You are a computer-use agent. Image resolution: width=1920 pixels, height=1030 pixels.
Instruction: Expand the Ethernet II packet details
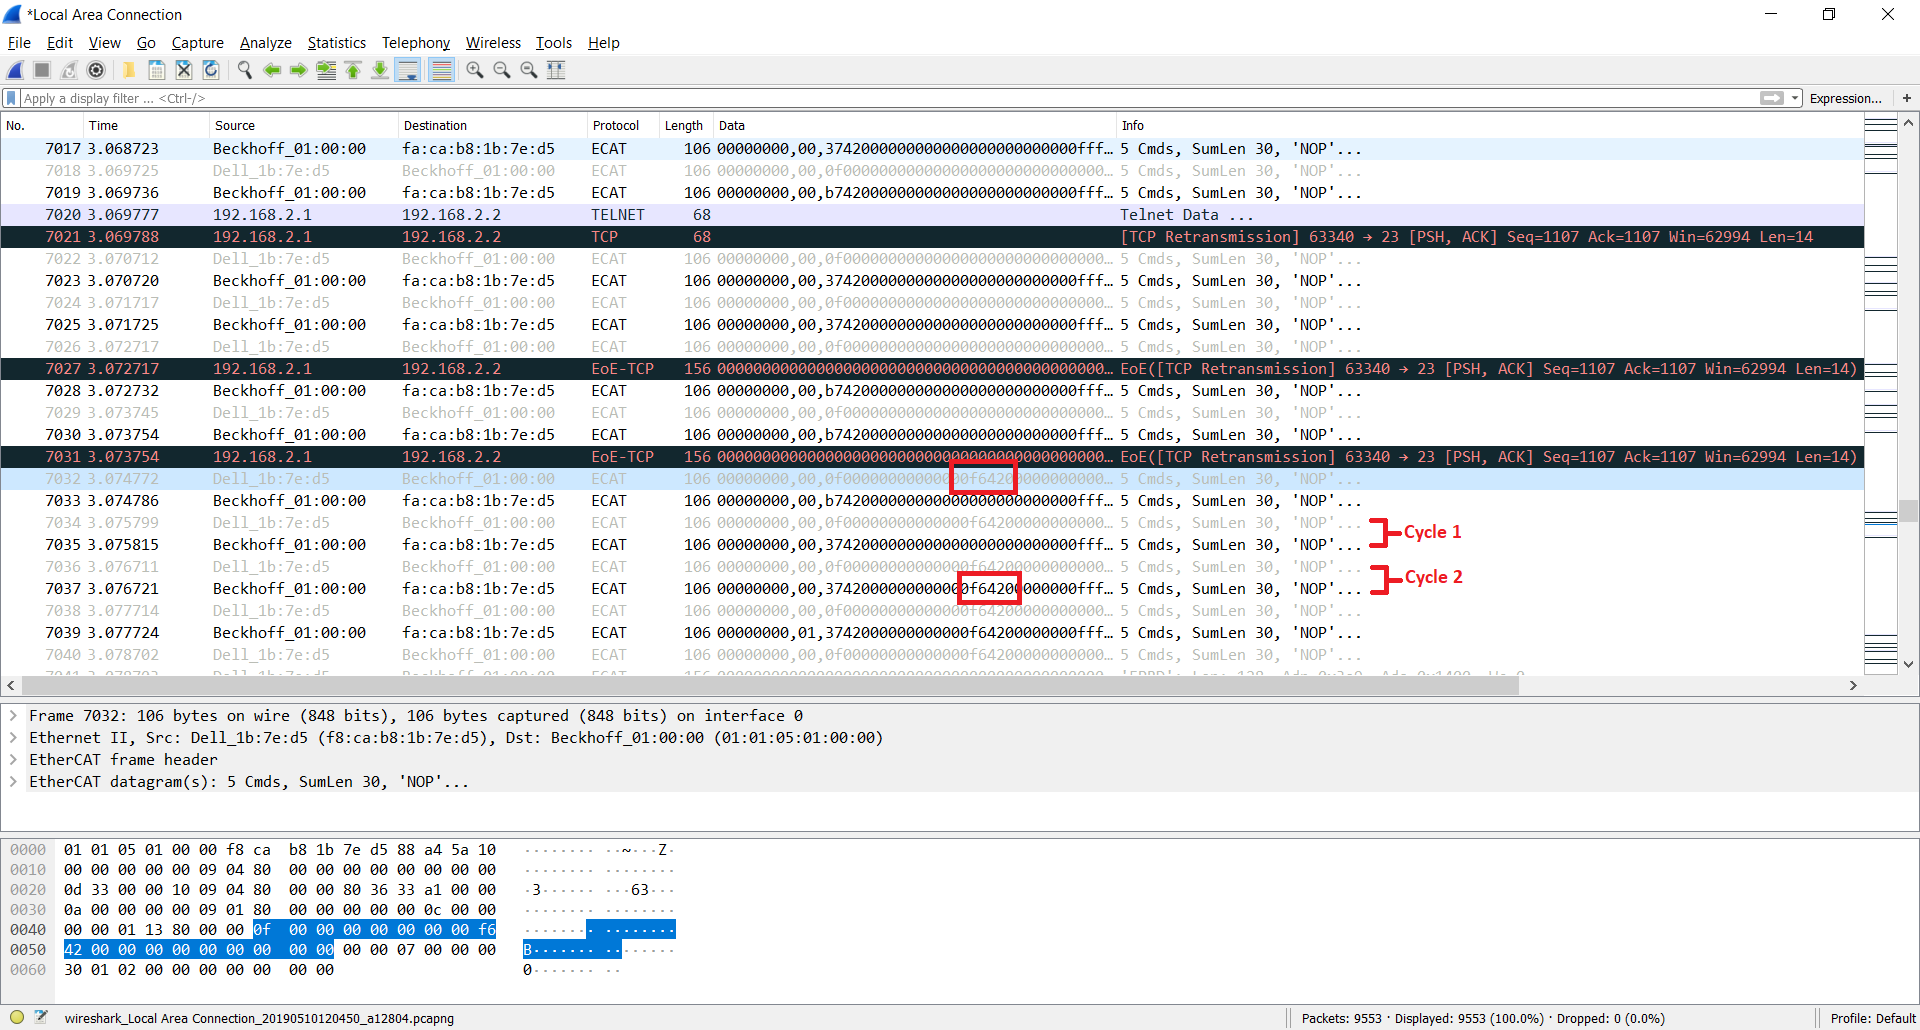(x=13, y=737)
